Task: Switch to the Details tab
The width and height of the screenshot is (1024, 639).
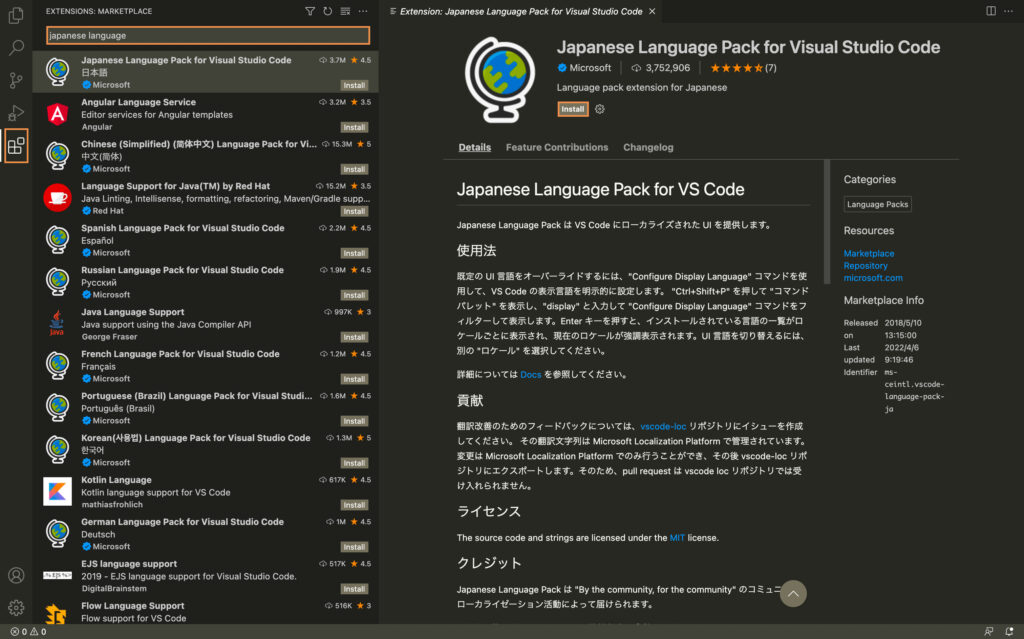Action: tap(475, 147)
